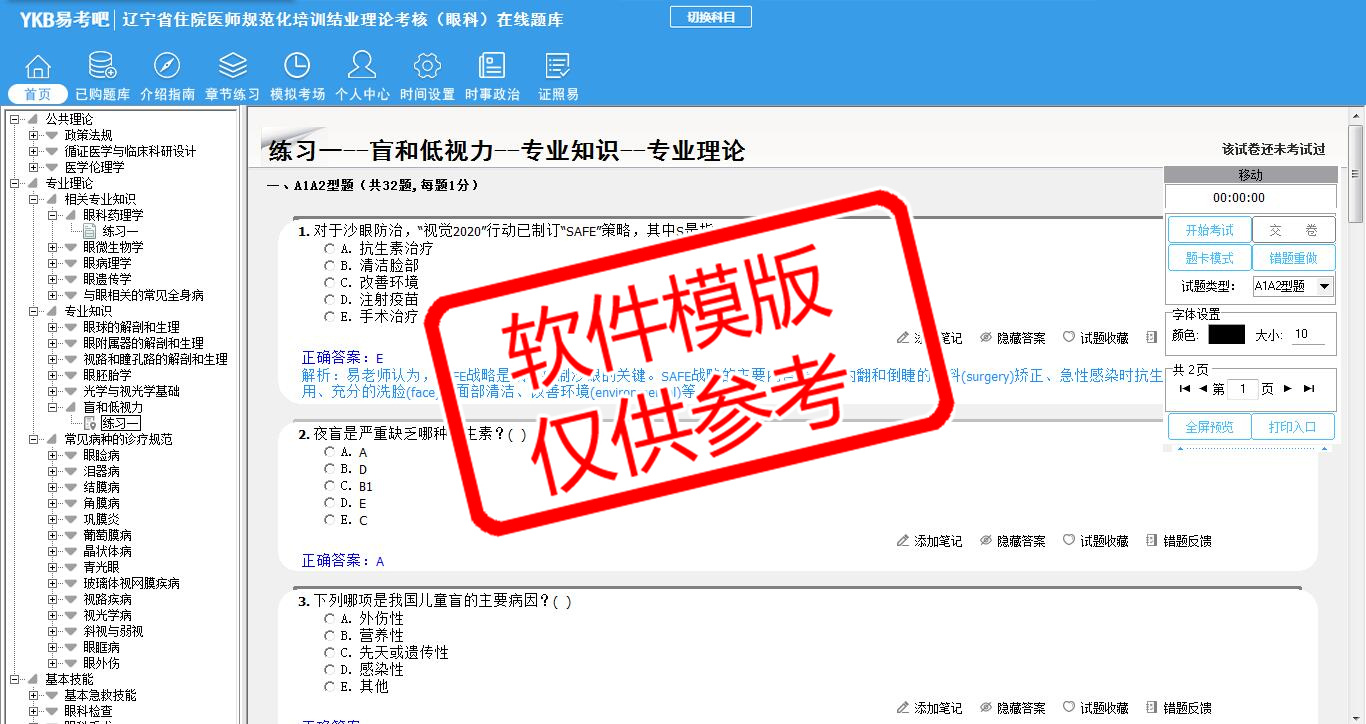Open 证照易 checklist icon
Image resolution: width=1366 pixels, height=724 pixels.
(558, 67)
